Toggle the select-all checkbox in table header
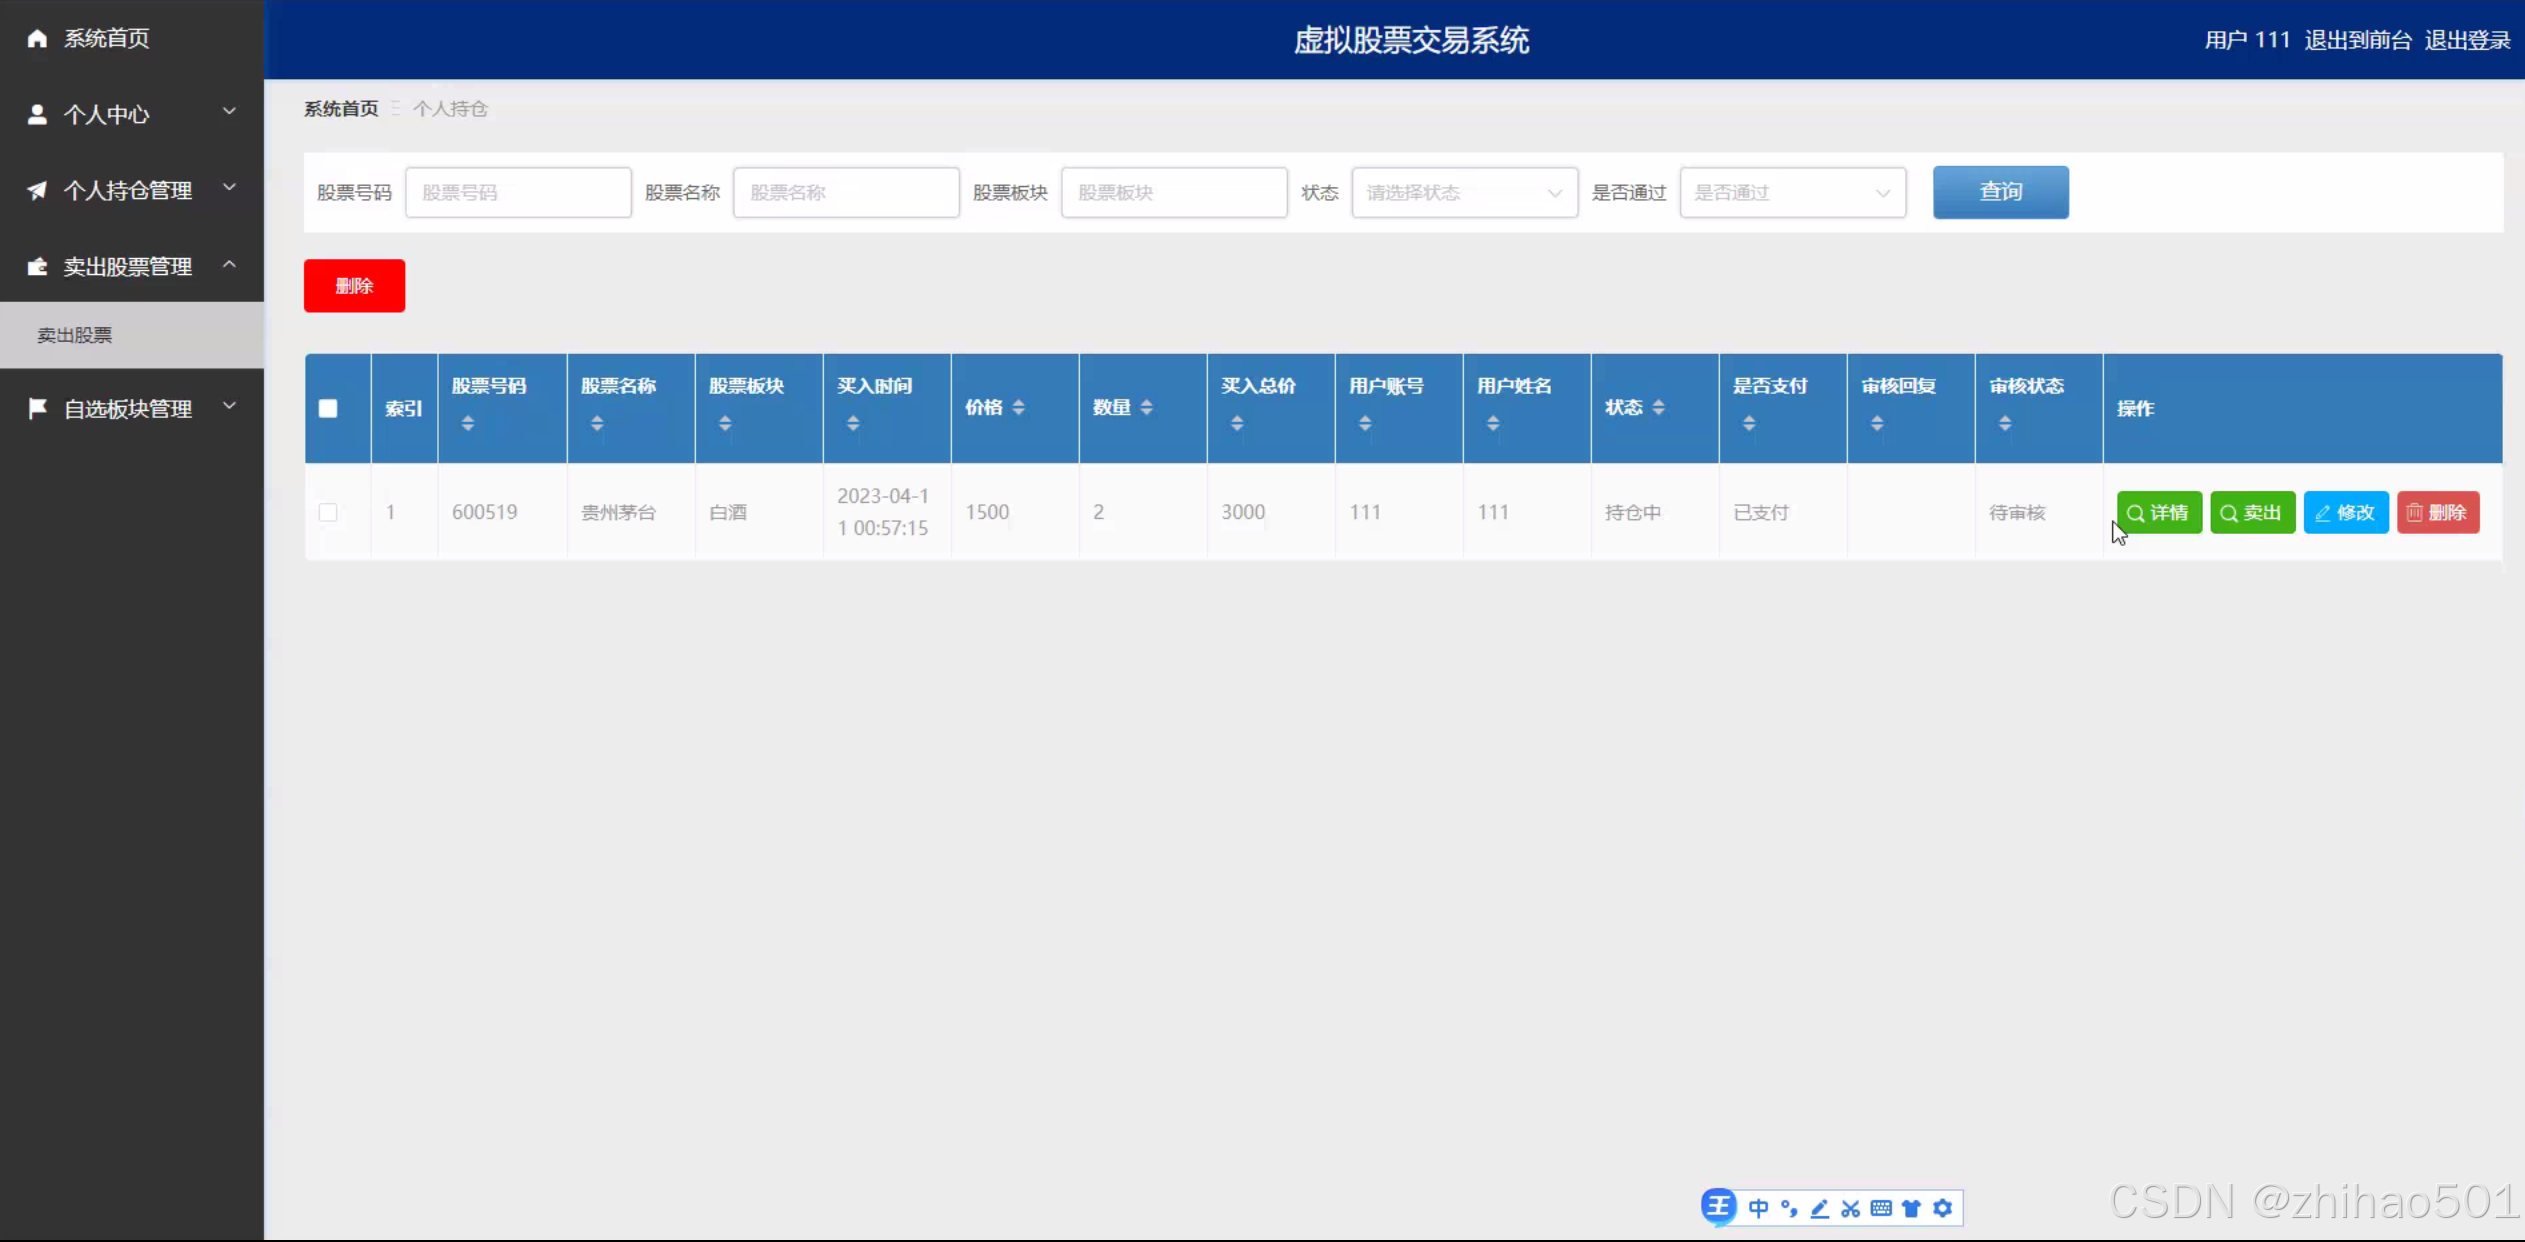This screenshot has height=1242, width=2525. coord(328,408)
